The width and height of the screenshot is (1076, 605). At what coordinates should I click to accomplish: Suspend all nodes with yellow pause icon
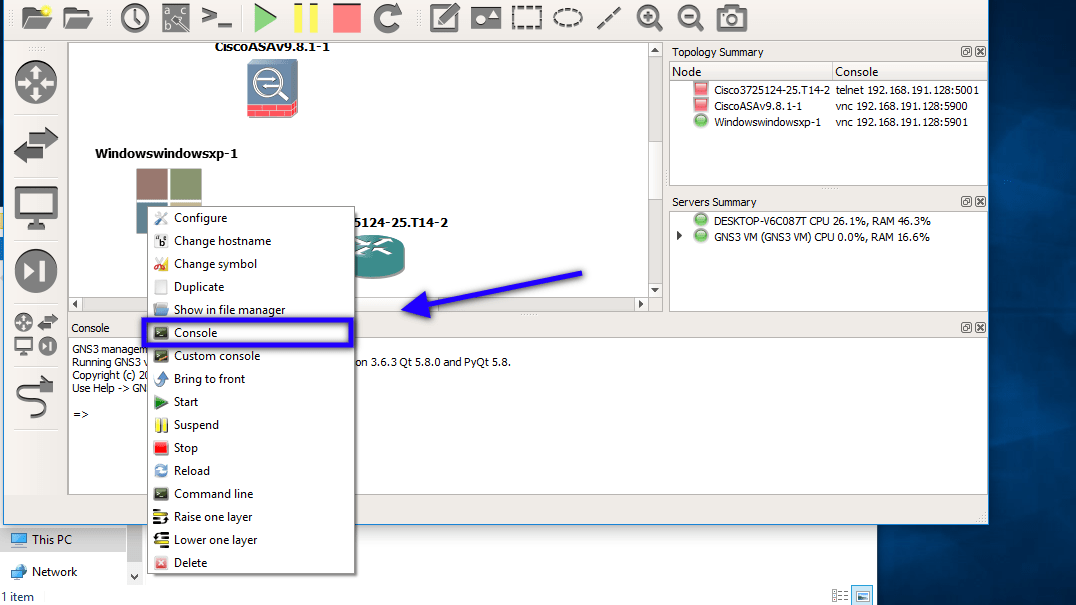306,18
